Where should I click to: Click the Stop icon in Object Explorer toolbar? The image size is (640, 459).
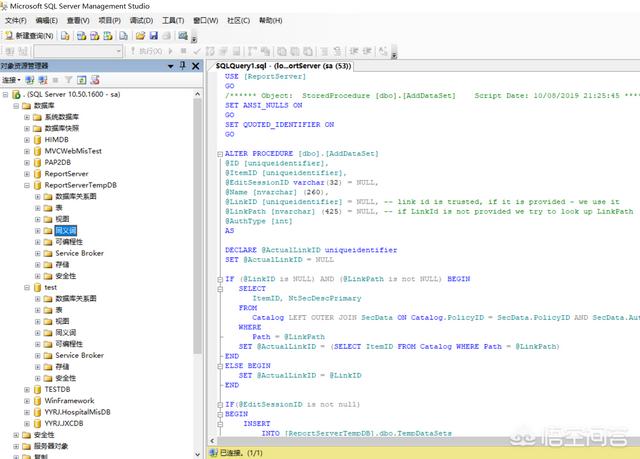click(x=56, y=80)
